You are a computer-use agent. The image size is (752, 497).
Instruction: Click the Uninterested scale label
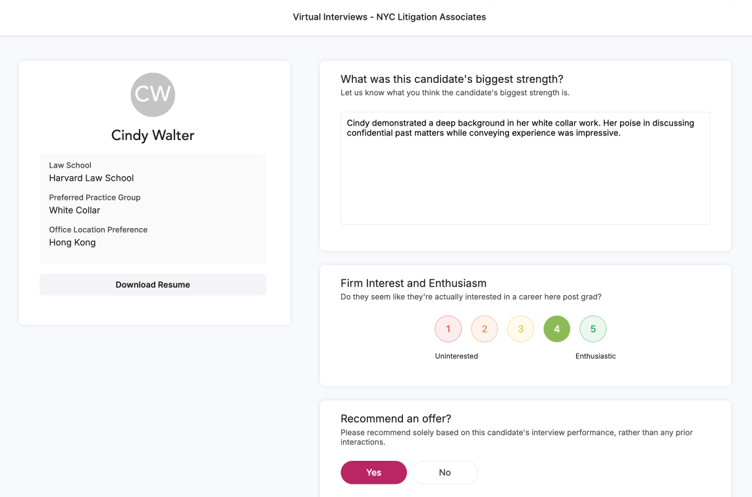[x=456, y=356]
